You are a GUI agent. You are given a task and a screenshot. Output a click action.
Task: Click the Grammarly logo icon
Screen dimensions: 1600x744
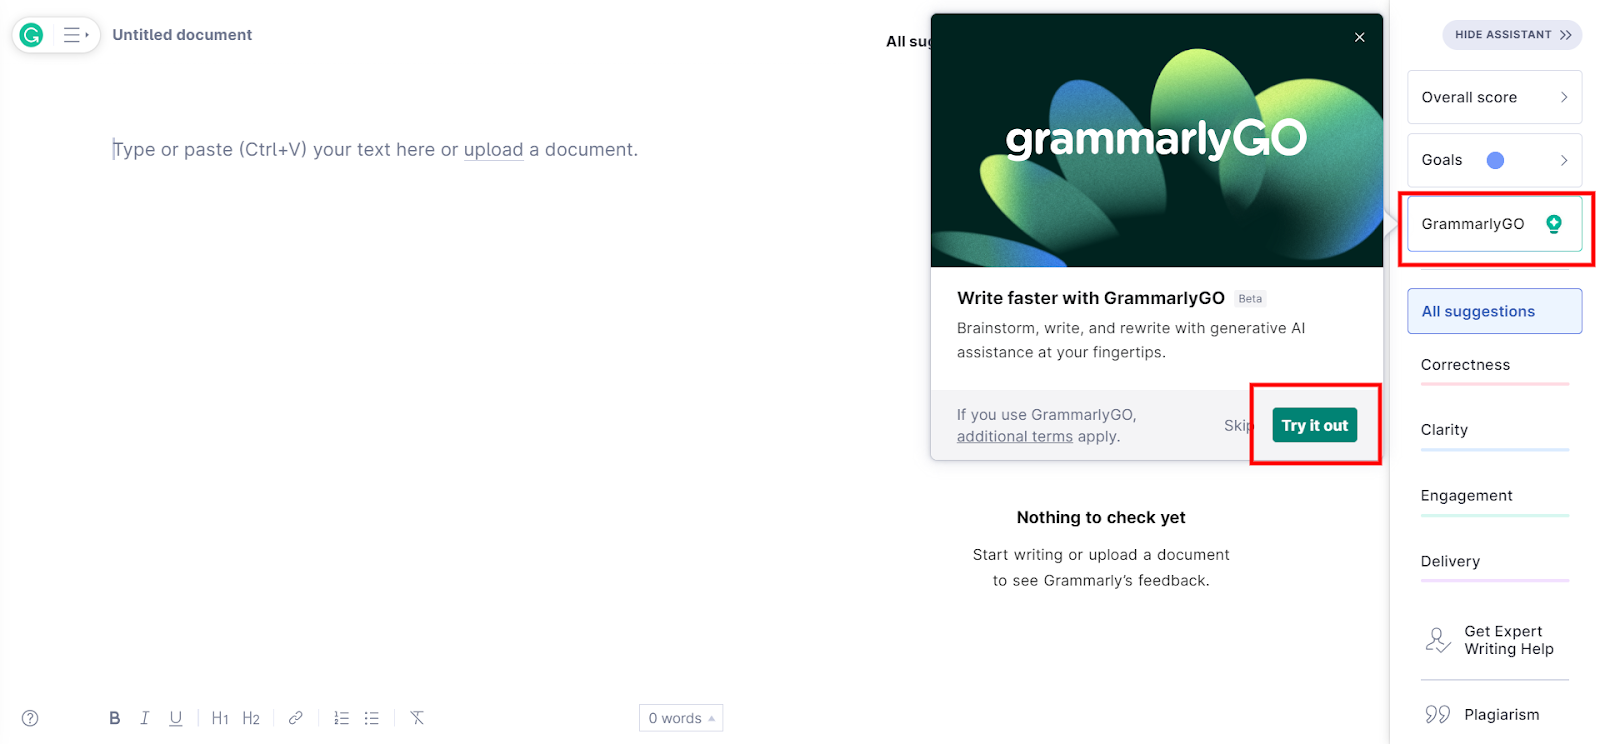click(x=32, y=35)
